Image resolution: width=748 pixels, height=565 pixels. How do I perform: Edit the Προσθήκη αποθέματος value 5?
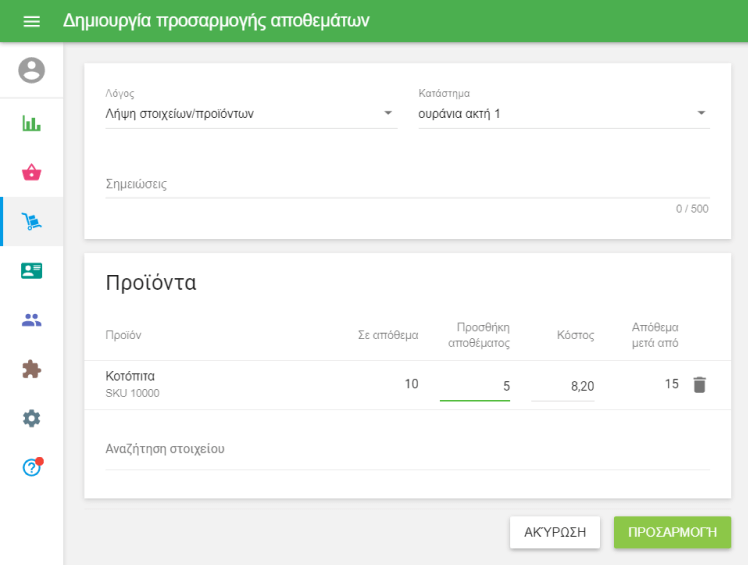click(475, 386)
